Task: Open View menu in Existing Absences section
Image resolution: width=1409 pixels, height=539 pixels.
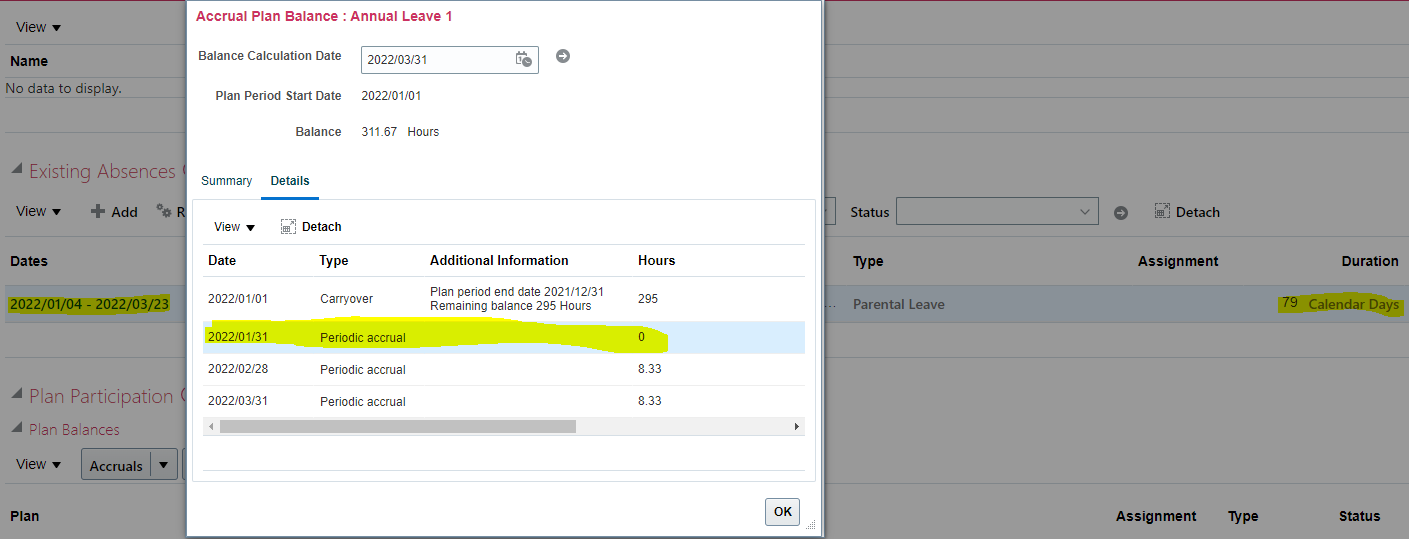Action: 38,211
